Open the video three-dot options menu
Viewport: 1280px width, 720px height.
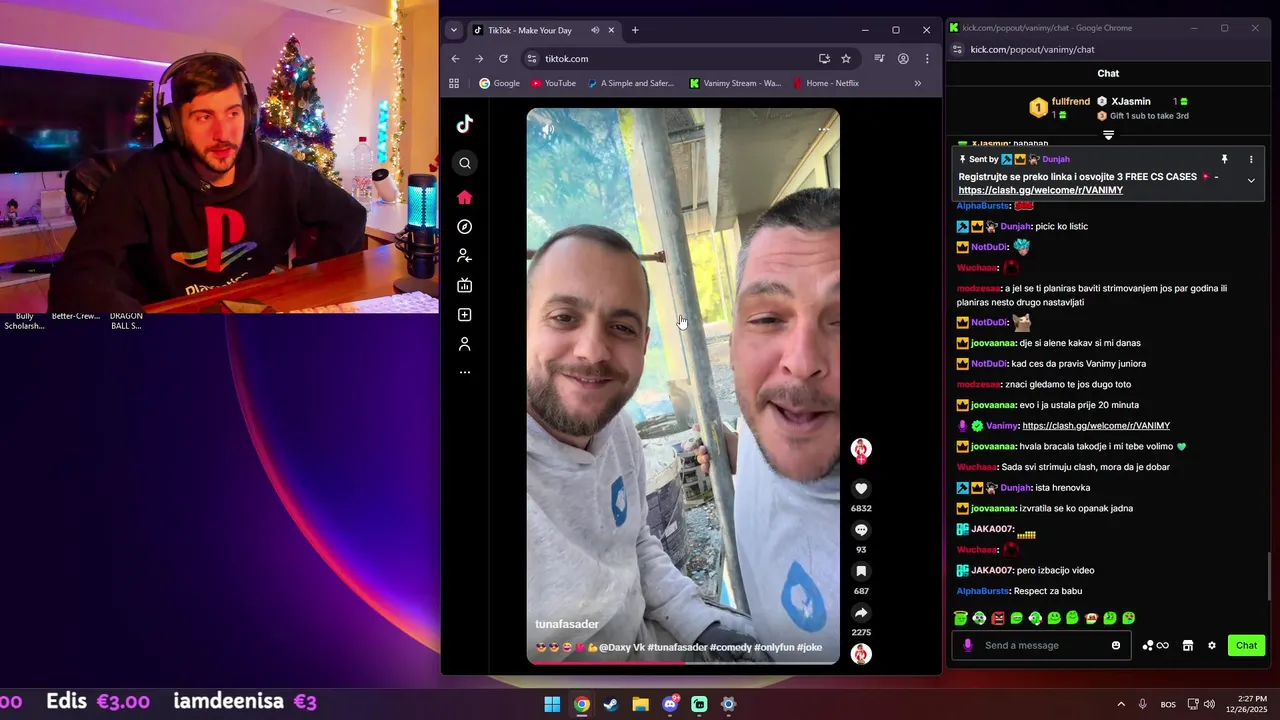[x=823, y=129]
